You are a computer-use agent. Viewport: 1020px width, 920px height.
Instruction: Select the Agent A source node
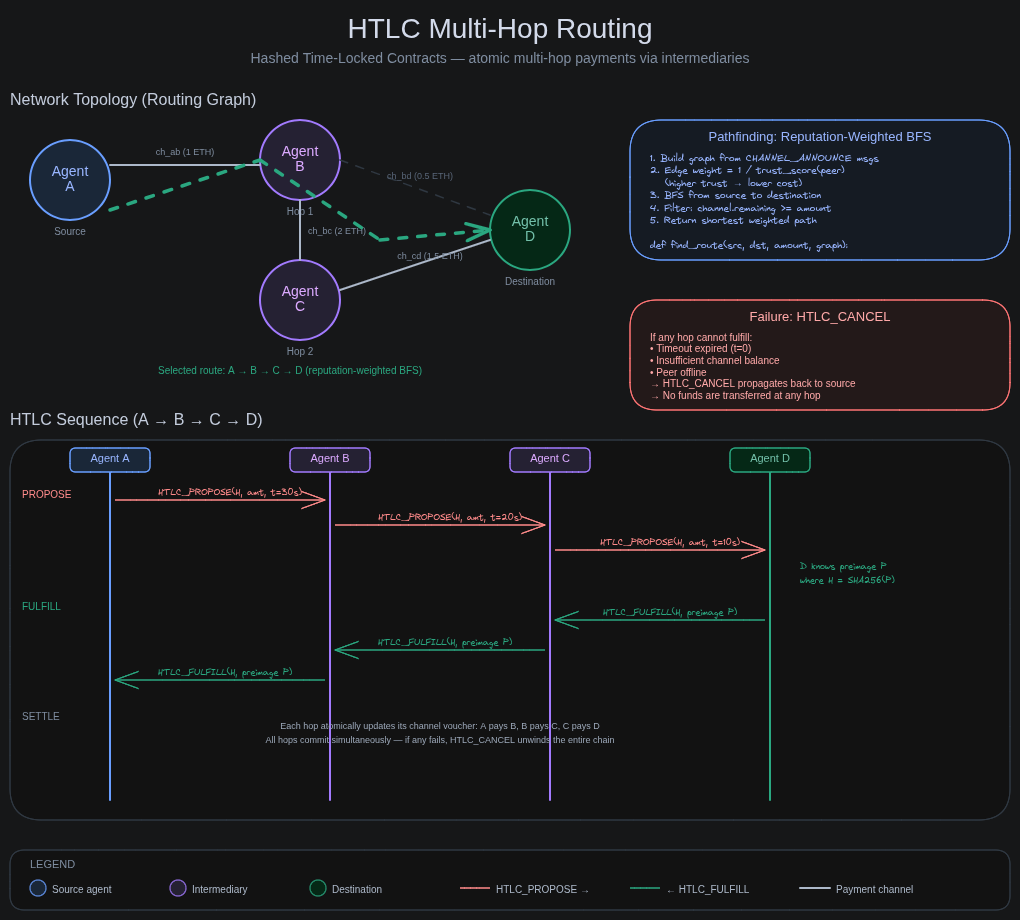(69, 179)
